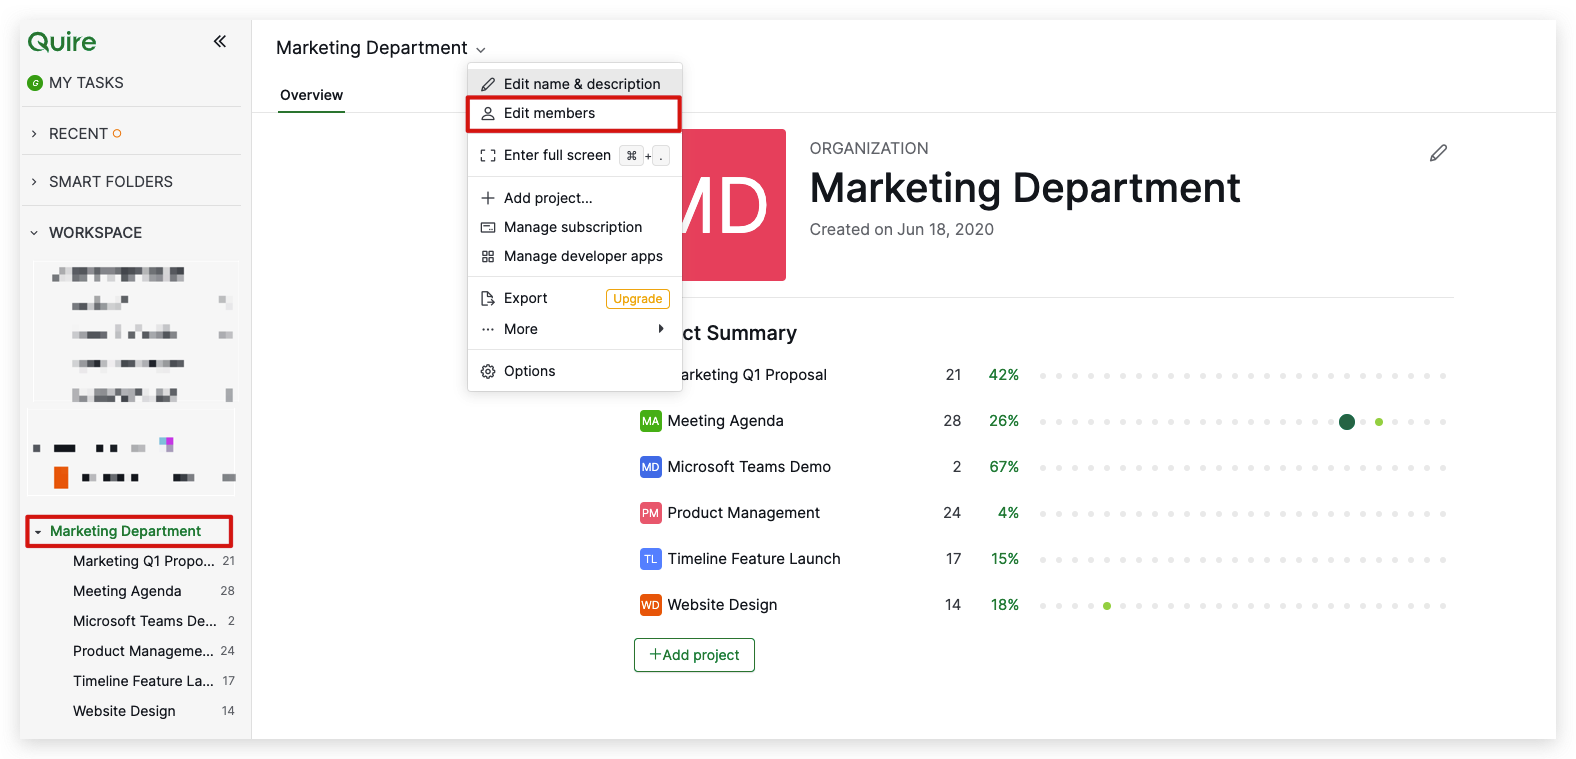Click the WD icon for Website Design
This screenshot has height=759, width=1576.
tap(650, 605)
